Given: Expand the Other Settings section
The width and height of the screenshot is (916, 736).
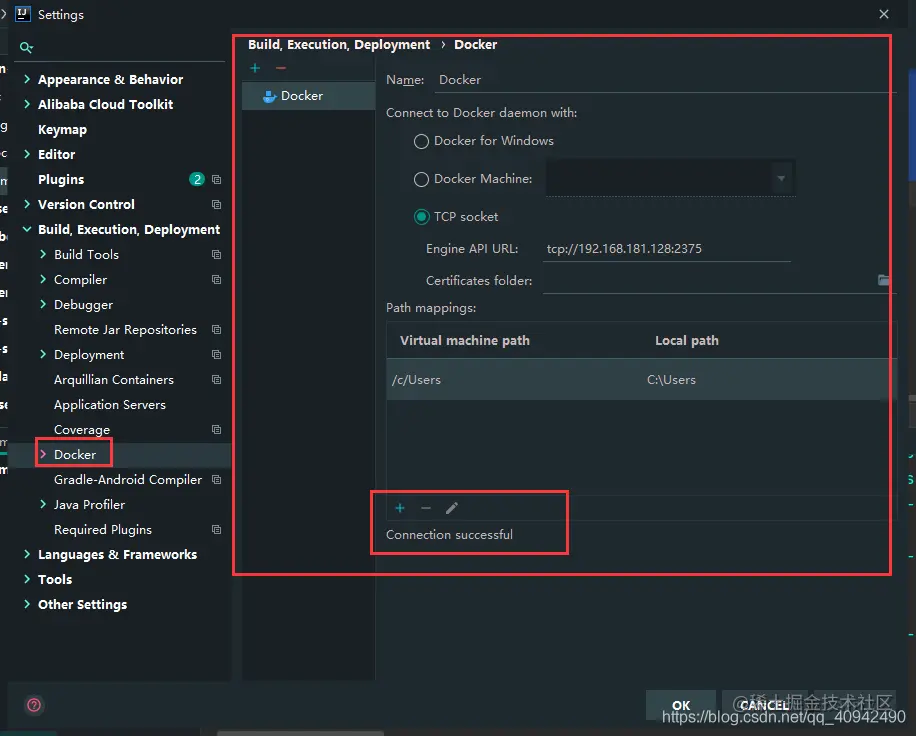Looking at the screenshot, I should tap(27, 604).
